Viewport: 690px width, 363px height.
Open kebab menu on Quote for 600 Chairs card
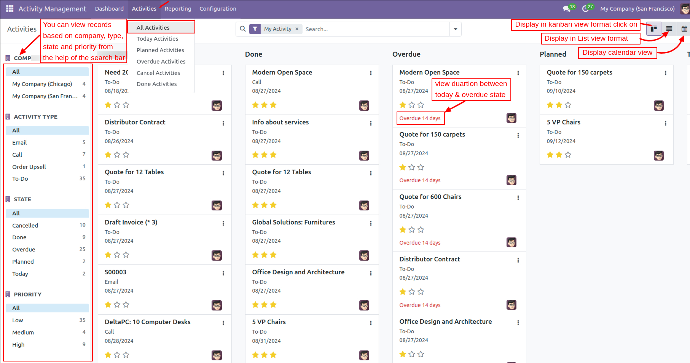pos(518,198)
